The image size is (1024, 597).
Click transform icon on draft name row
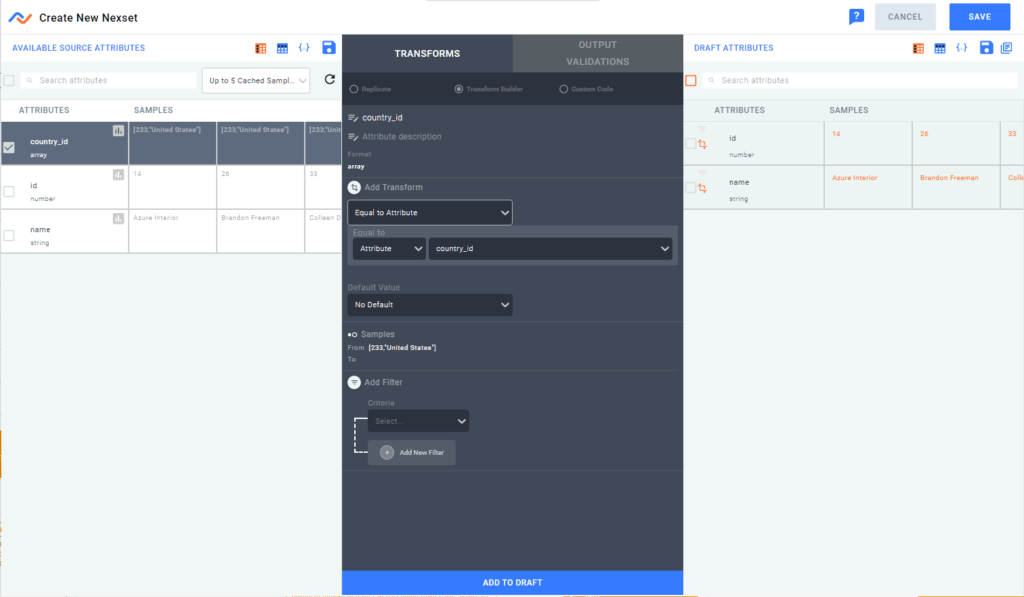pyautogui.click(x=703, y=188)
